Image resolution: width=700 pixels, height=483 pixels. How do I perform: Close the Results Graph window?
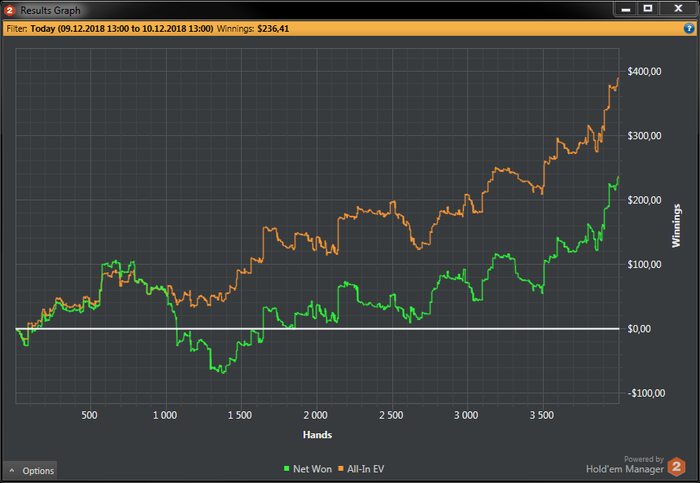(x=678, y=9)
